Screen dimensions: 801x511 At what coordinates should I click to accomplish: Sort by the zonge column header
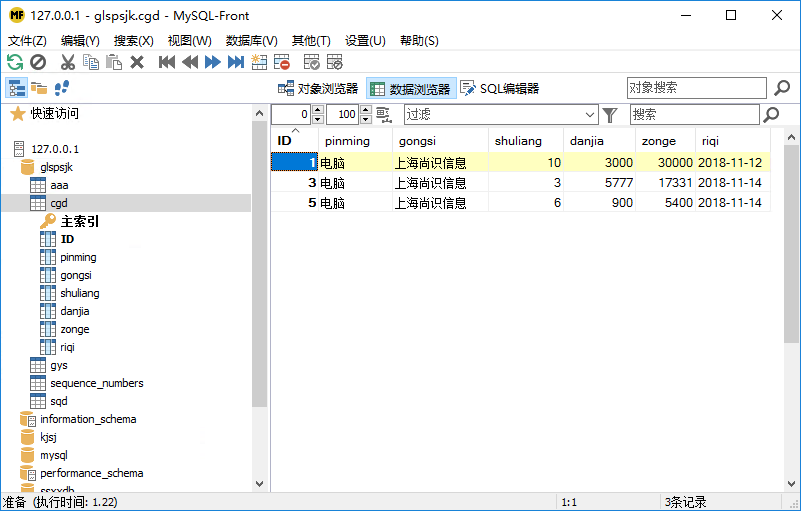(665, 141)
